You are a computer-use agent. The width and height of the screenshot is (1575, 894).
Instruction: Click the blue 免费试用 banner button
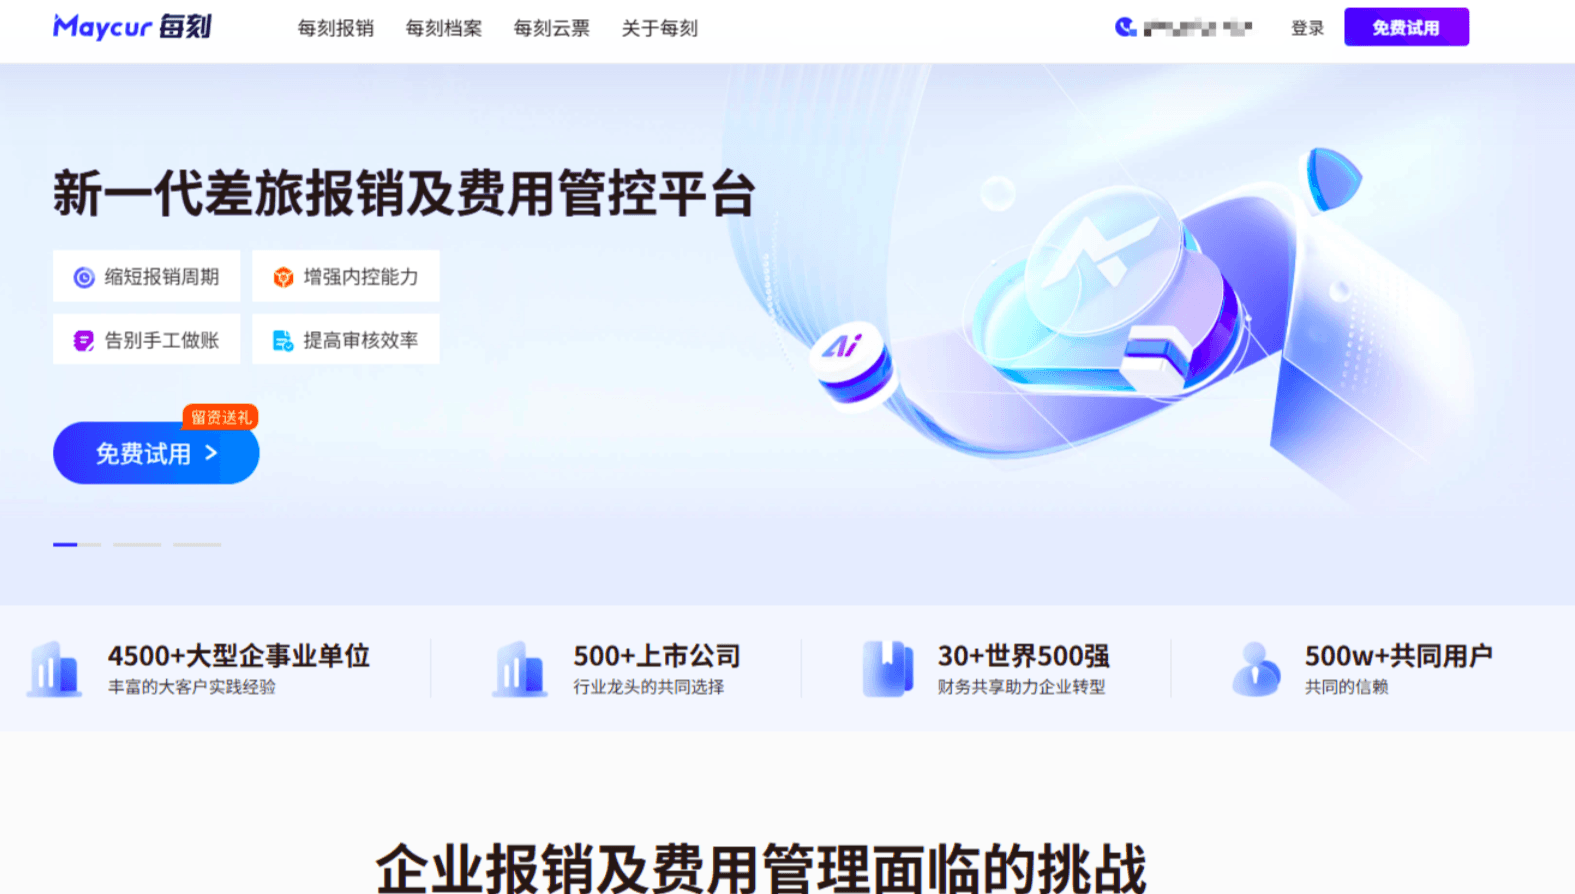tap(156, 453)
